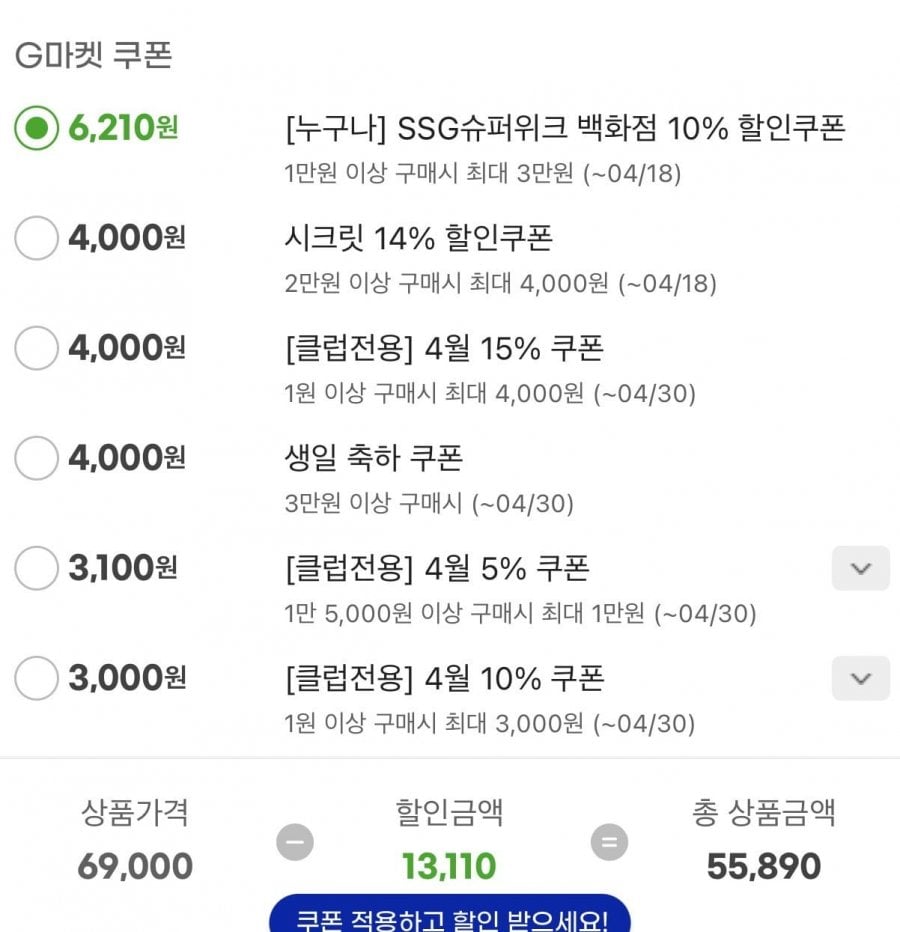This screenshot has height=932, width=900.
Task: Click the 3,100원 discount amount label
Action: click(123, 569)
